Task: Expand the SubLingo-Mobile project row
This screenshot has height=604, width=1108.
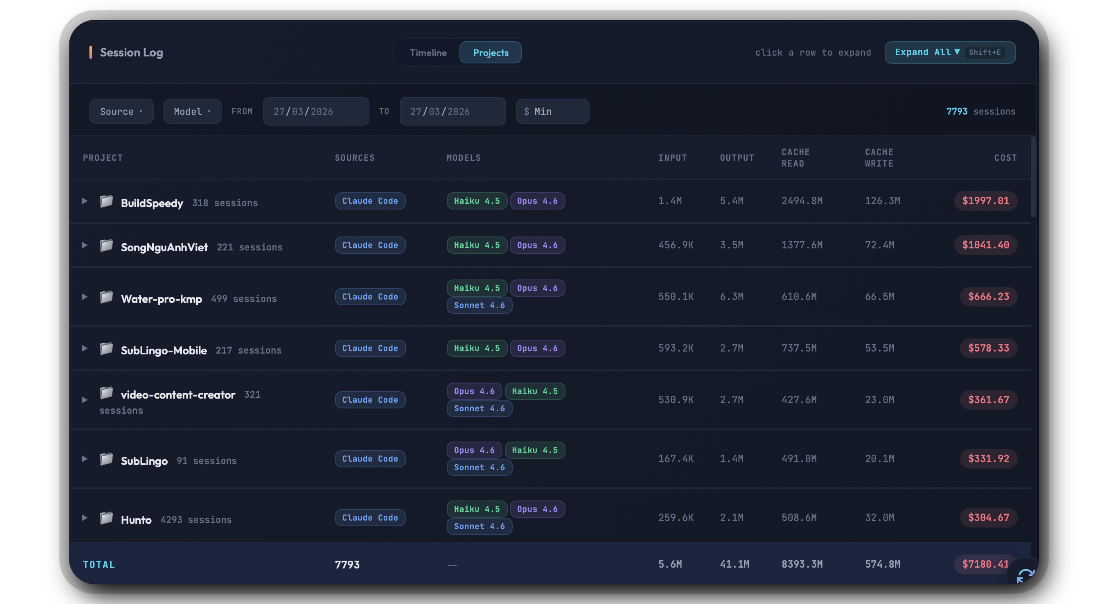Action: click(x=84, y=349)
